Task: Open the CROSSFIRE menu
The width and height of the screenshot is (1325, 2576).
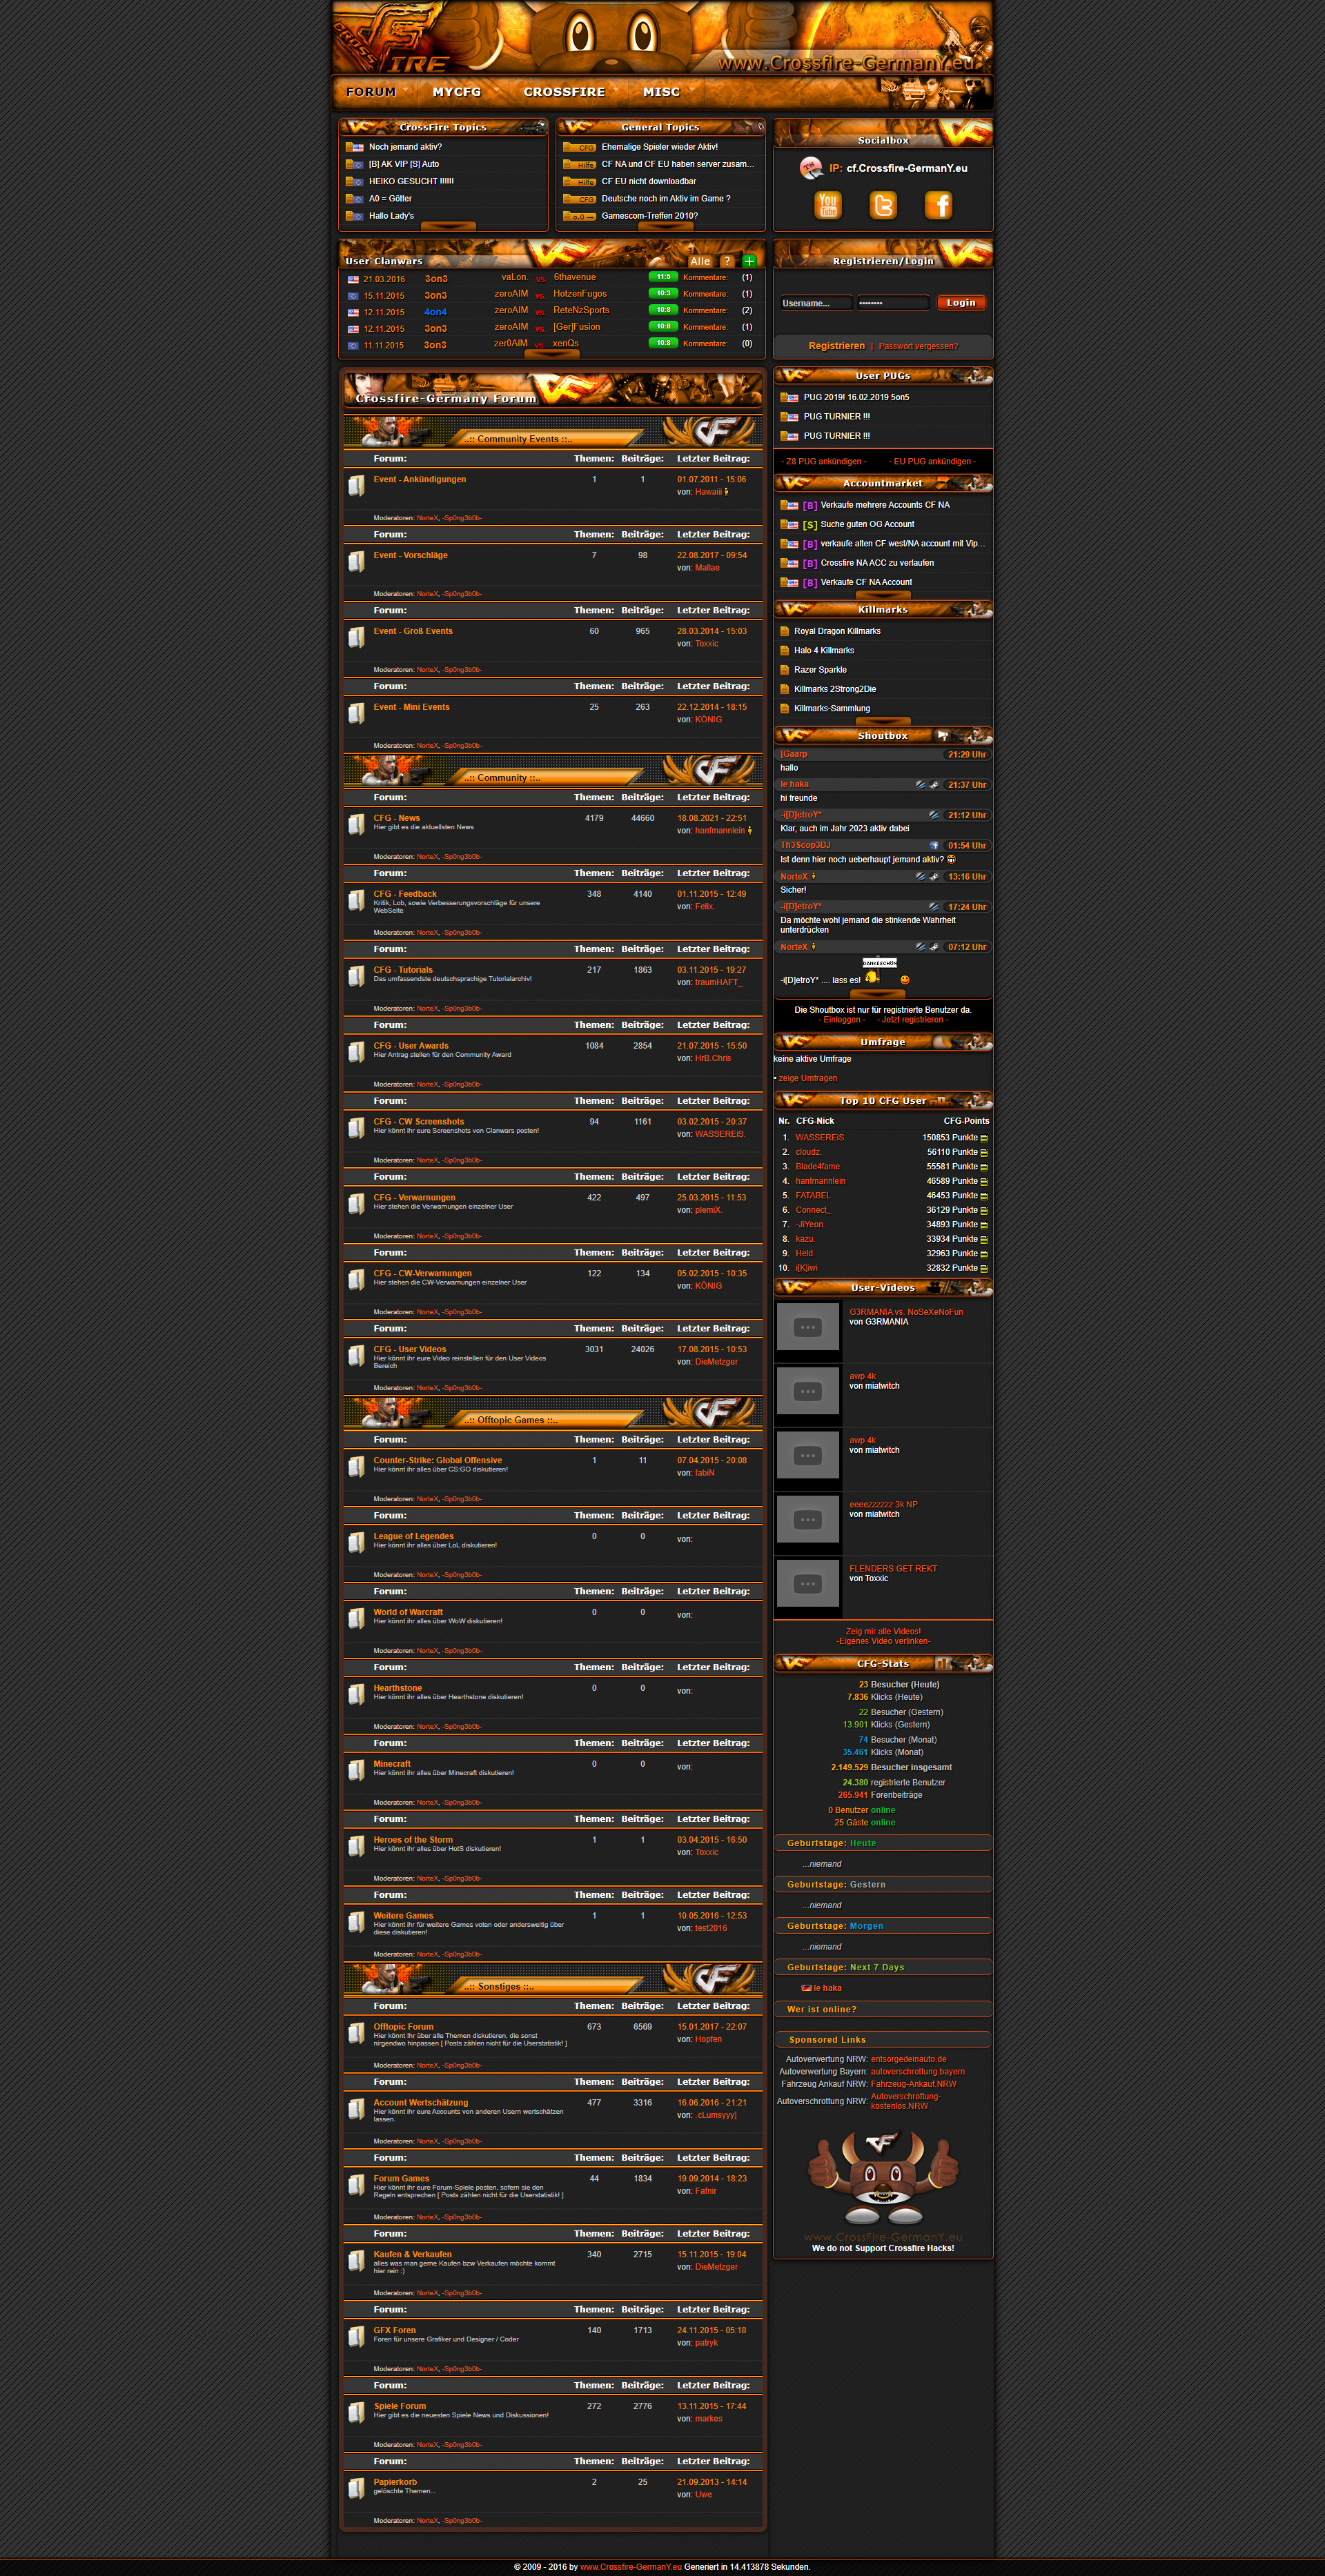Action: (564, 92)
